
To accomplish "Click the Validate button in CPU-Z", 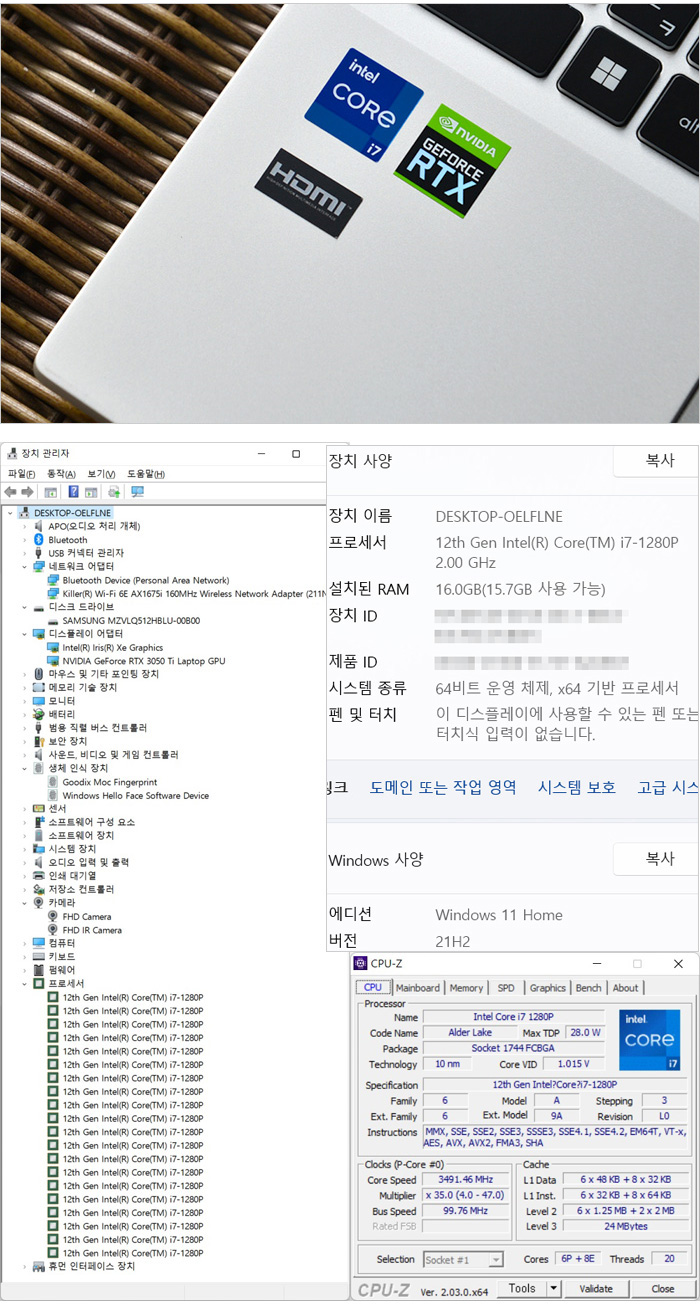I will [596, 1288].
